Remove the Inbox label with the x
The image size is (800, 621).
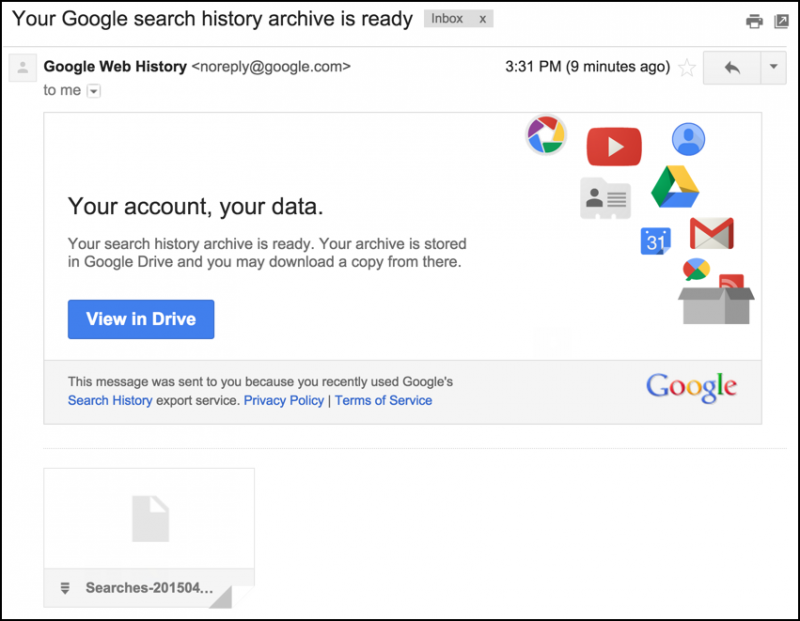tap(484, 18)
